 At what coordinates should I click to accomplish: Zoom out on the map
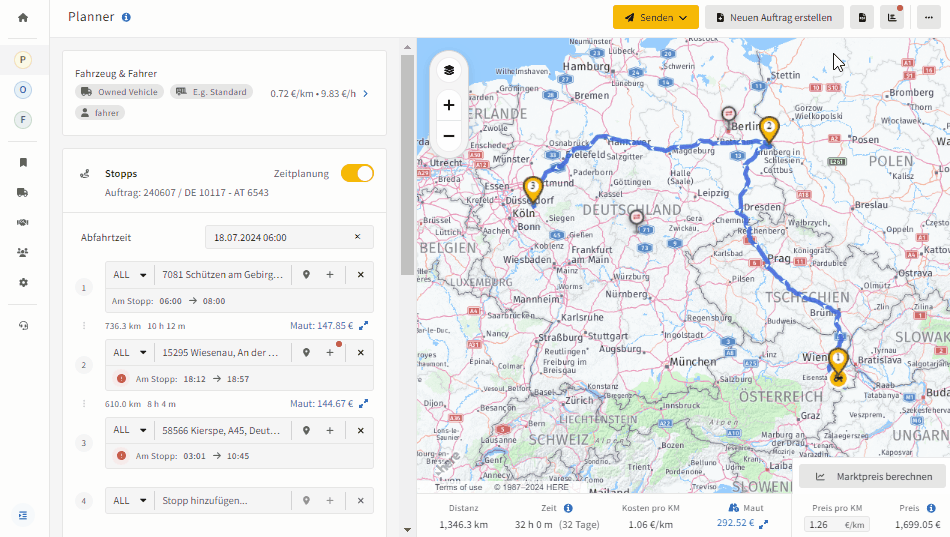449,136
